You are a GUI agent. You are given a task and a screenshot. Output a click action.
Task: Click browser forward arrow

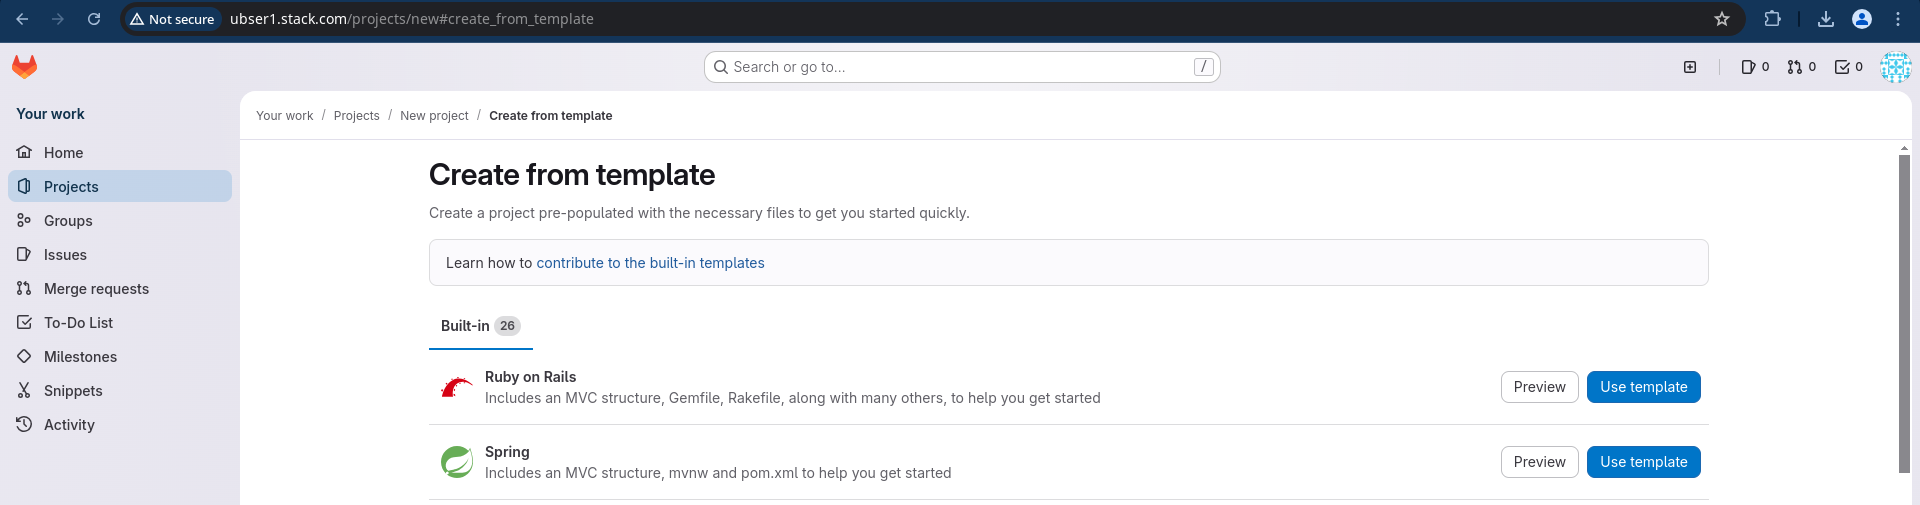pyautogui.click(x=58, y=19)
